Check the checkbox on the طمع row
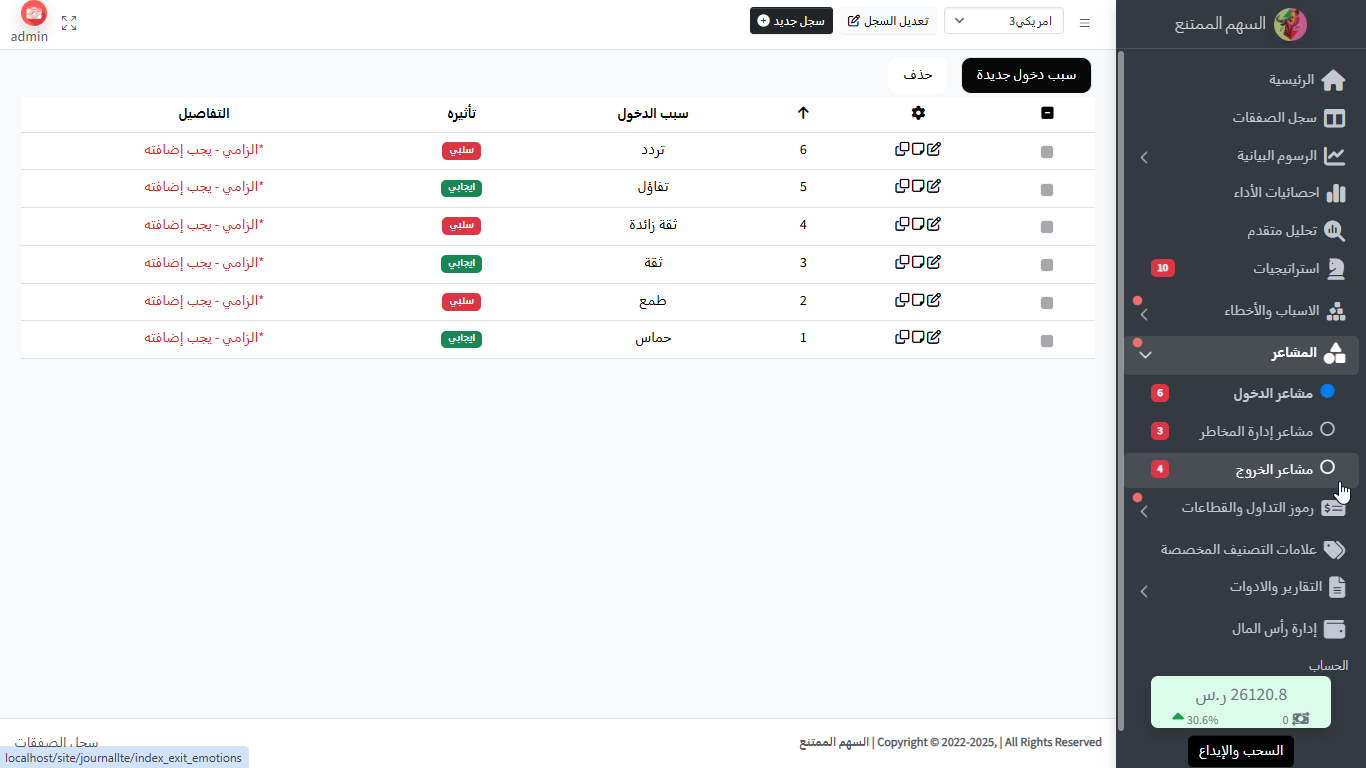1366x768 pixels. tap(1047, 301)
